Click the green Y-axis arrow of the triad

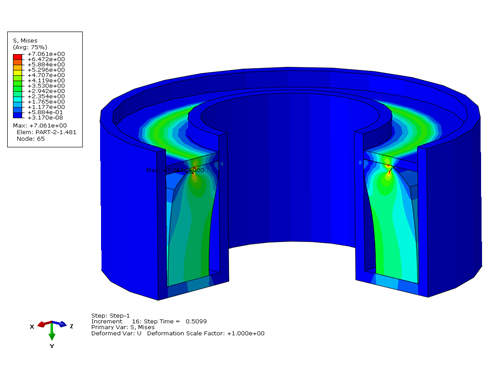click(52, 332)
